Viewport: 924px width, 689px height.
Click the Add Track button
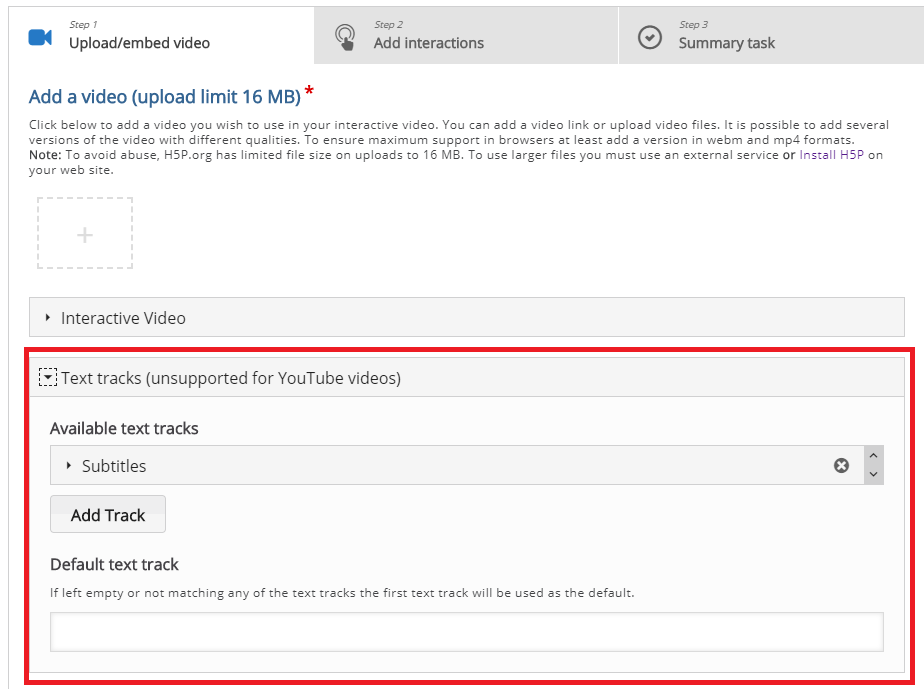click(x=108, y=515)
